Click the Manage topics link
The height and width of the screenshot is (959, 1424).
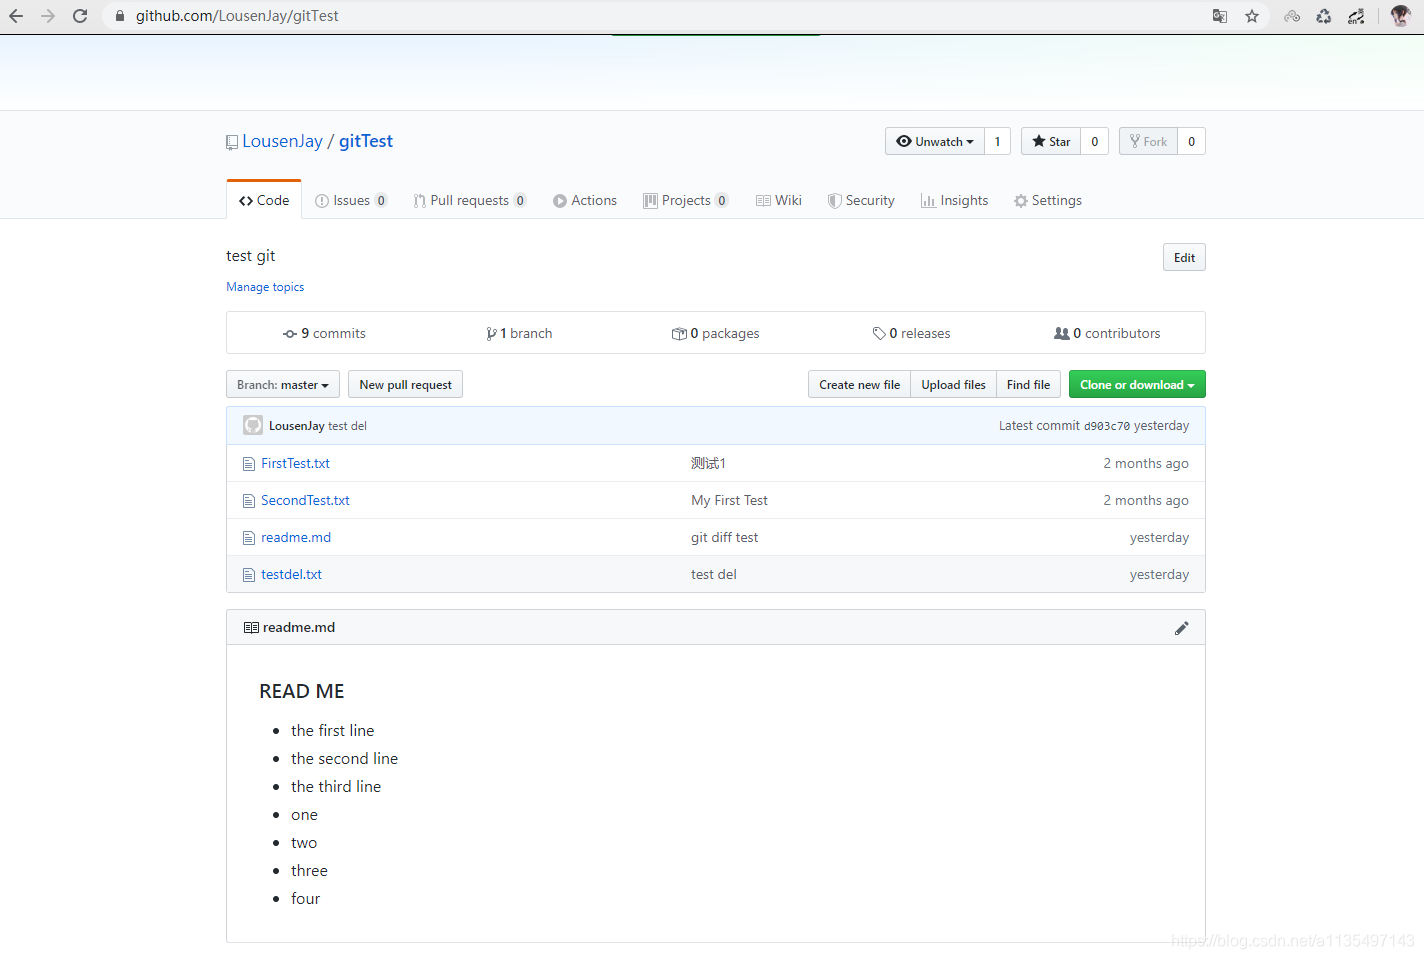pyautogui.click(x=265, y=287)
